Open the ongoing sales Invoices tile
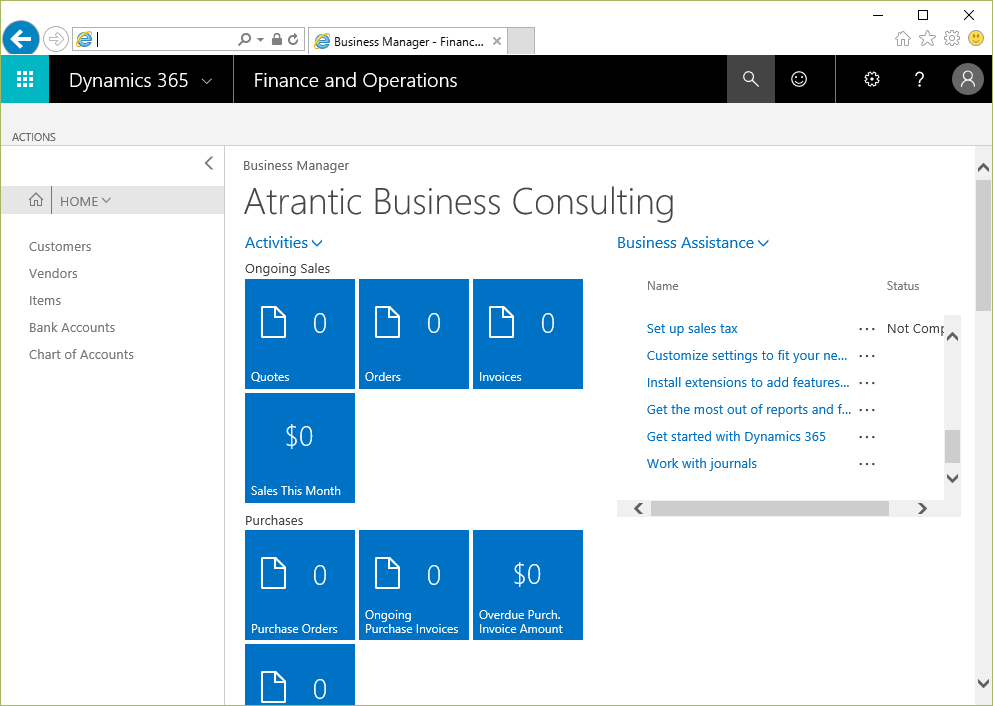 tap(528, 334)
